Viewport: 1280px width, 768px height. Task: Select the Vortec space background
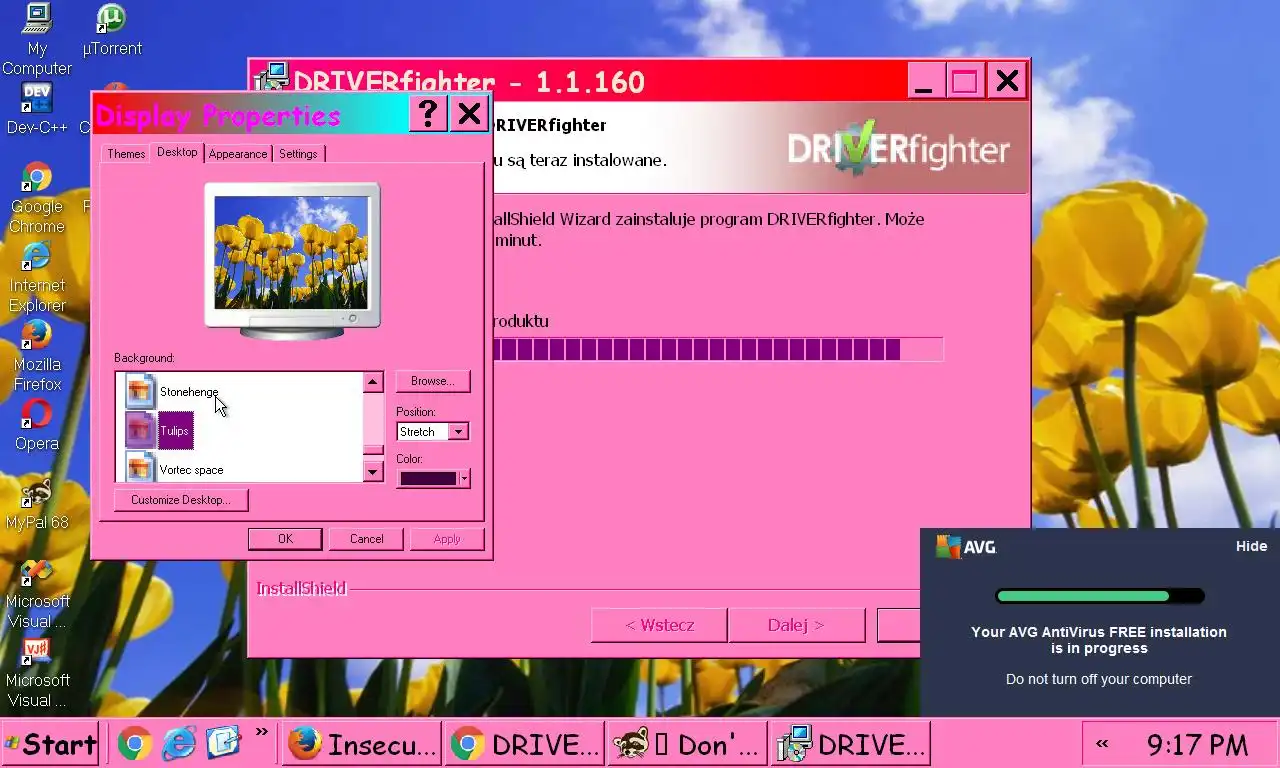click(x=191, y=470)
